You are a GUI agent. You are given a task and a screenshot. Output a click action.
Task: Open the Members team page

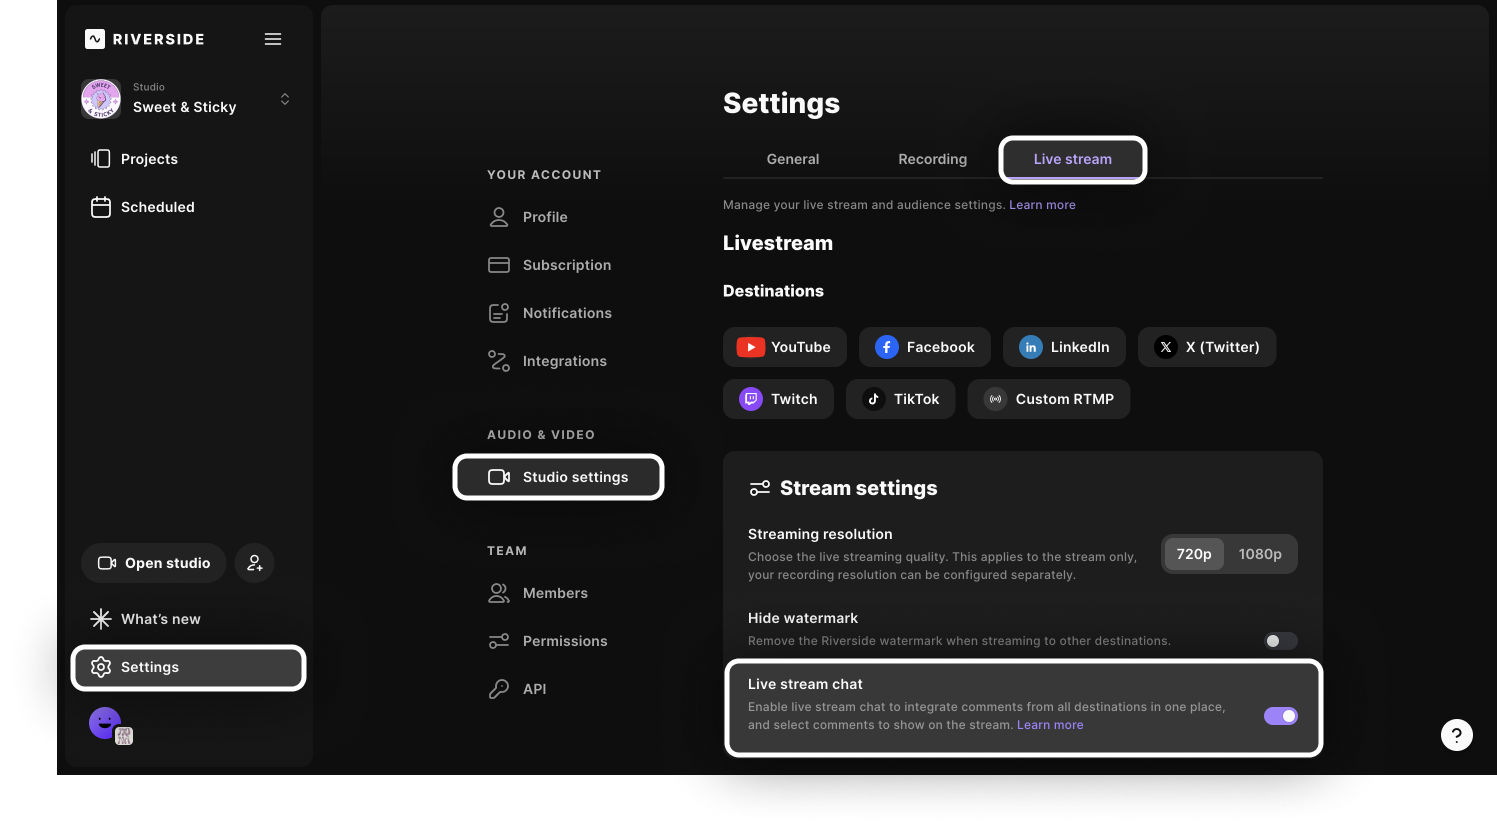pyautogui.click(x=538, y=593)
